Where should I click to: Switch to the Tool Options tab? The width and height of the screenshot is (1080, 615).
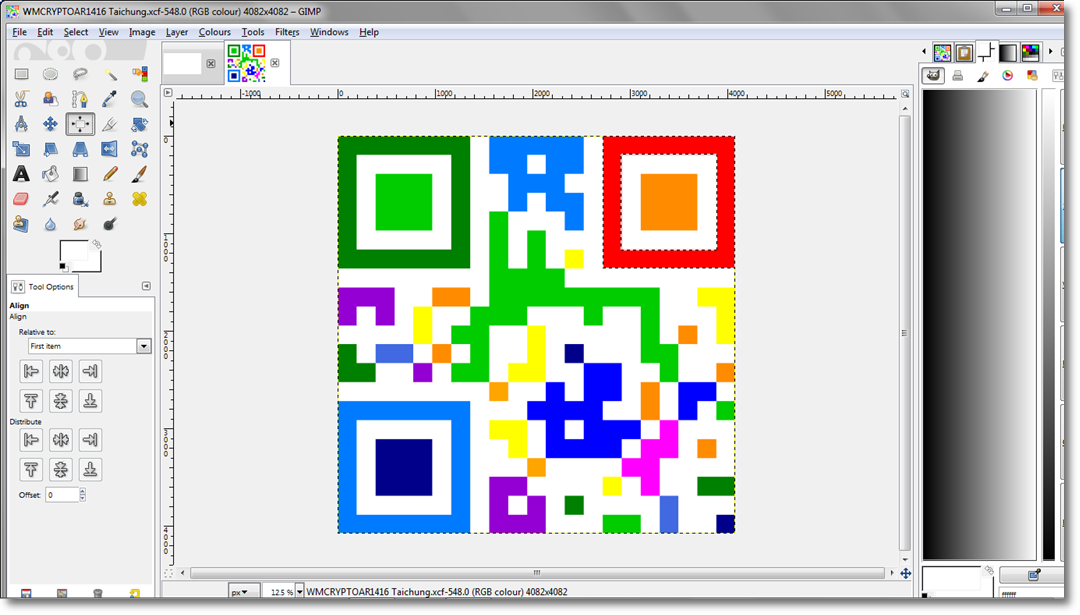43,286
